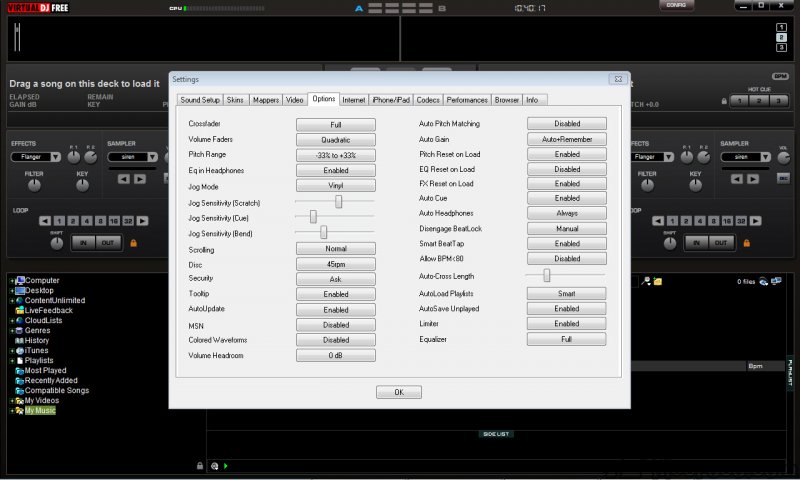This screenshot has width=800, height=480.
Task: Change the Equalizer Full setting
Action: [x=567, y=339]
